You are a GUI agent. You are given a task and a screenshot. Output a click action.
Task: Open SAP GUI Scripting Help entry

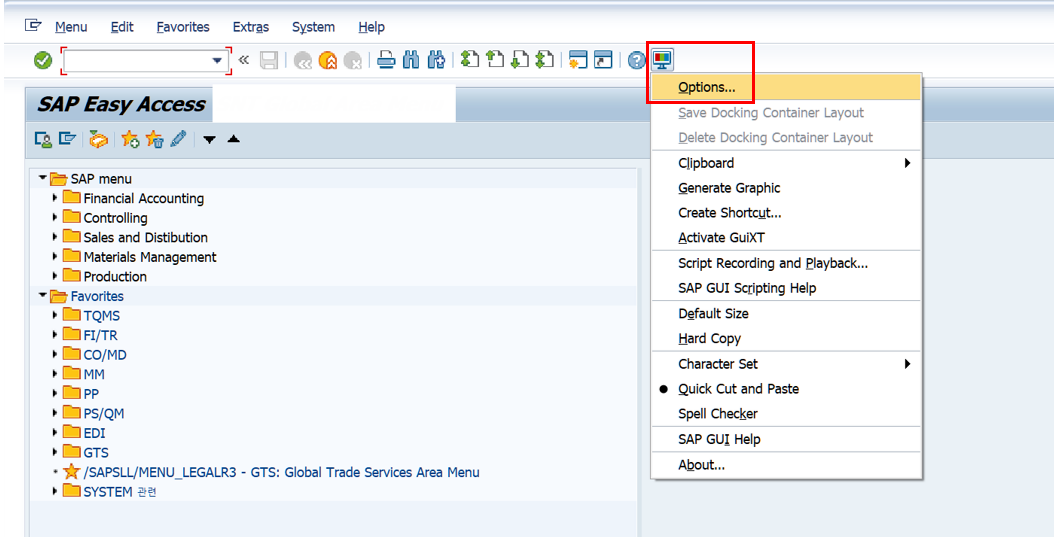click(x=786, y=288)
